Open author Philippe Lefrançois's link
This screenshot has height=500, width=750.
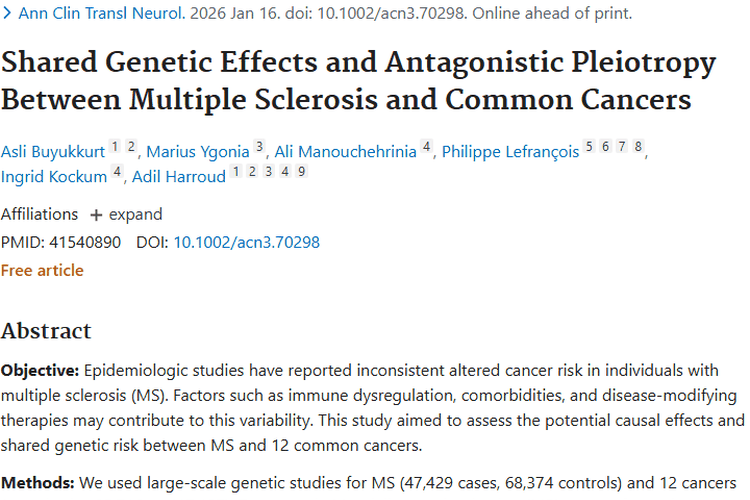click(510, 152)
